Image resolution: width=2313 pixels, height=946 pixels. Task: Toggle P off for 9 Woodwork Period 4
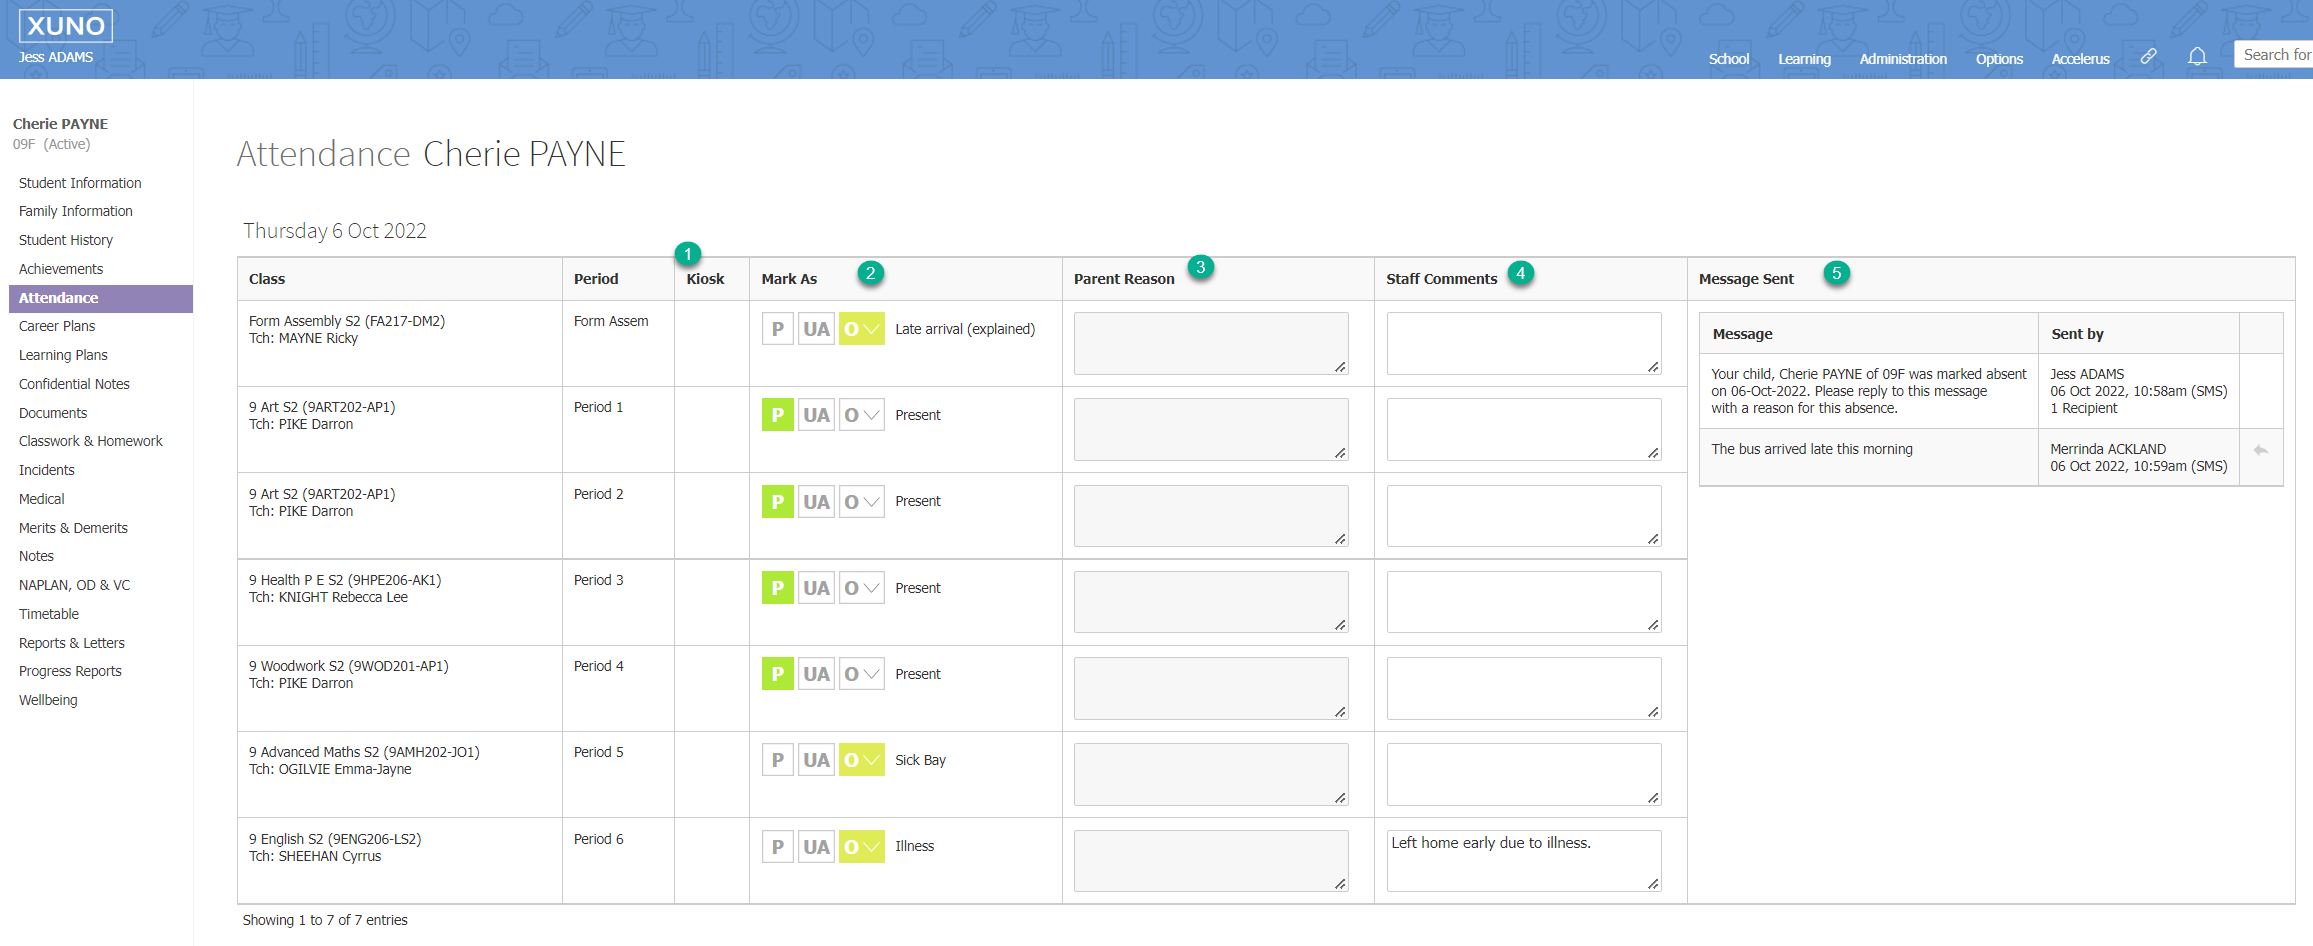tap(777, 673)
